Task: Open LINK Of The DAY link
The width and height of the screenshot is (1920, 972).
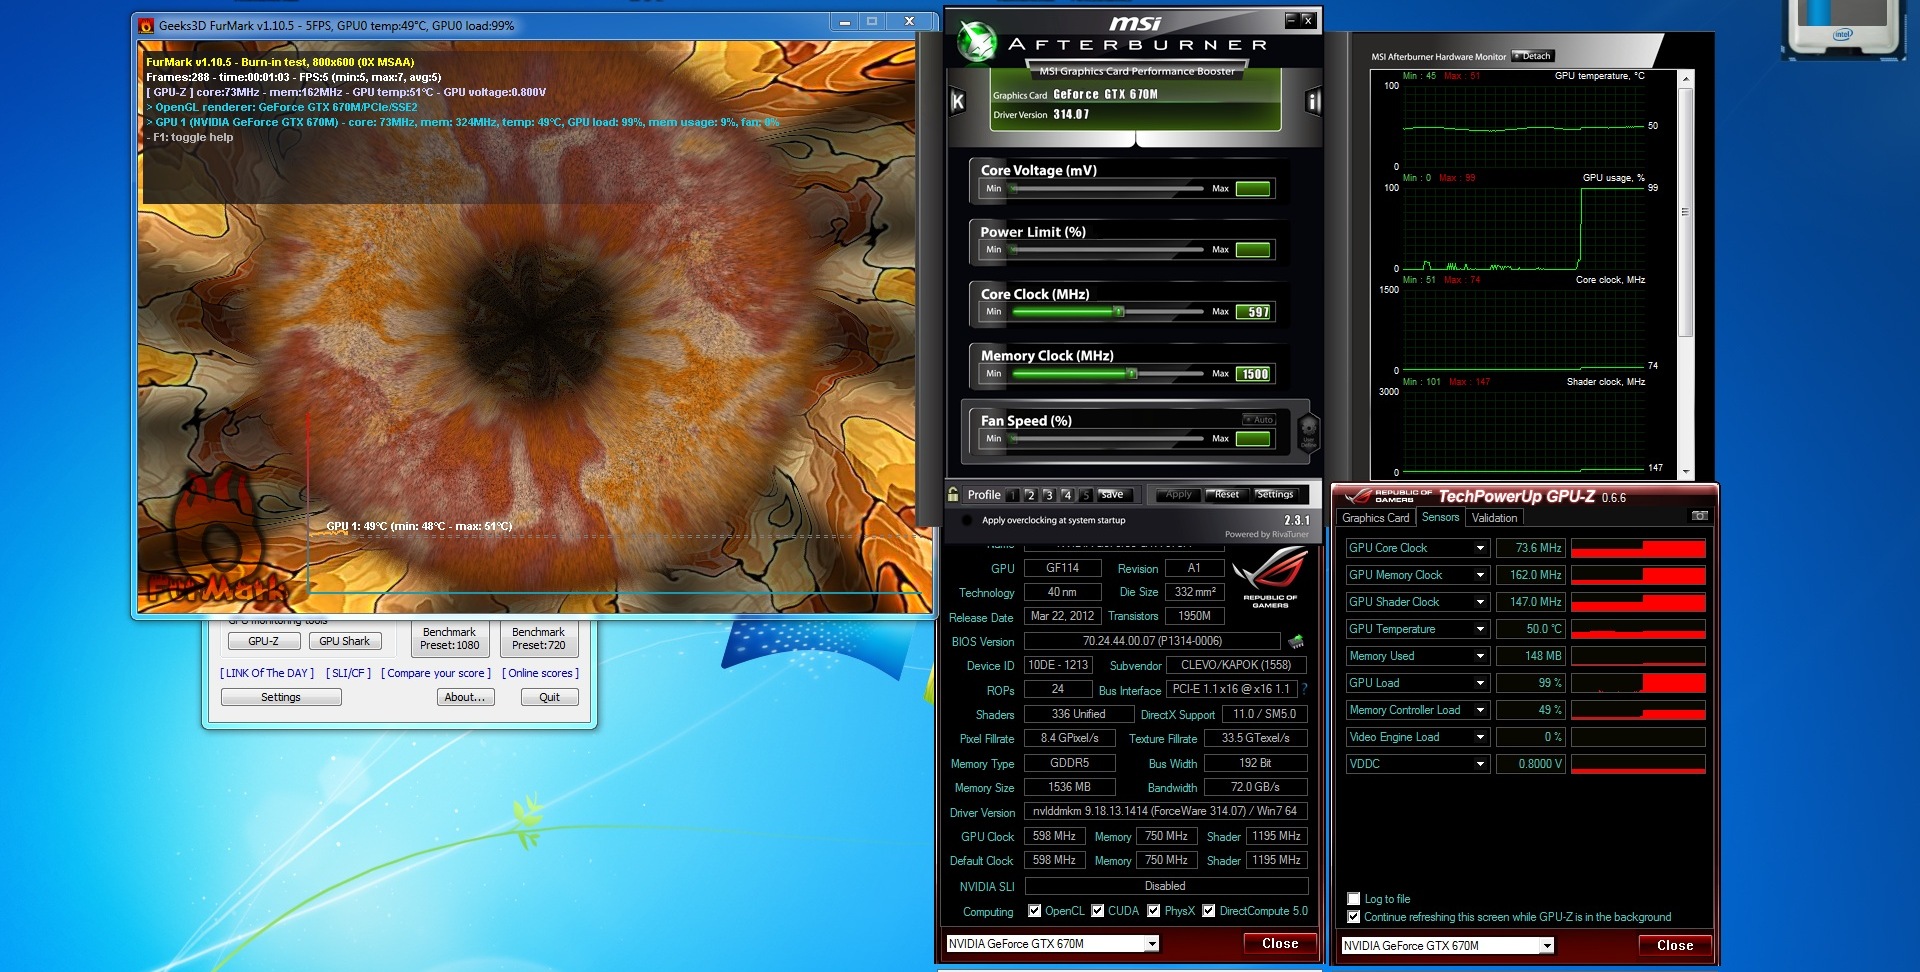Action: point(267,673)
